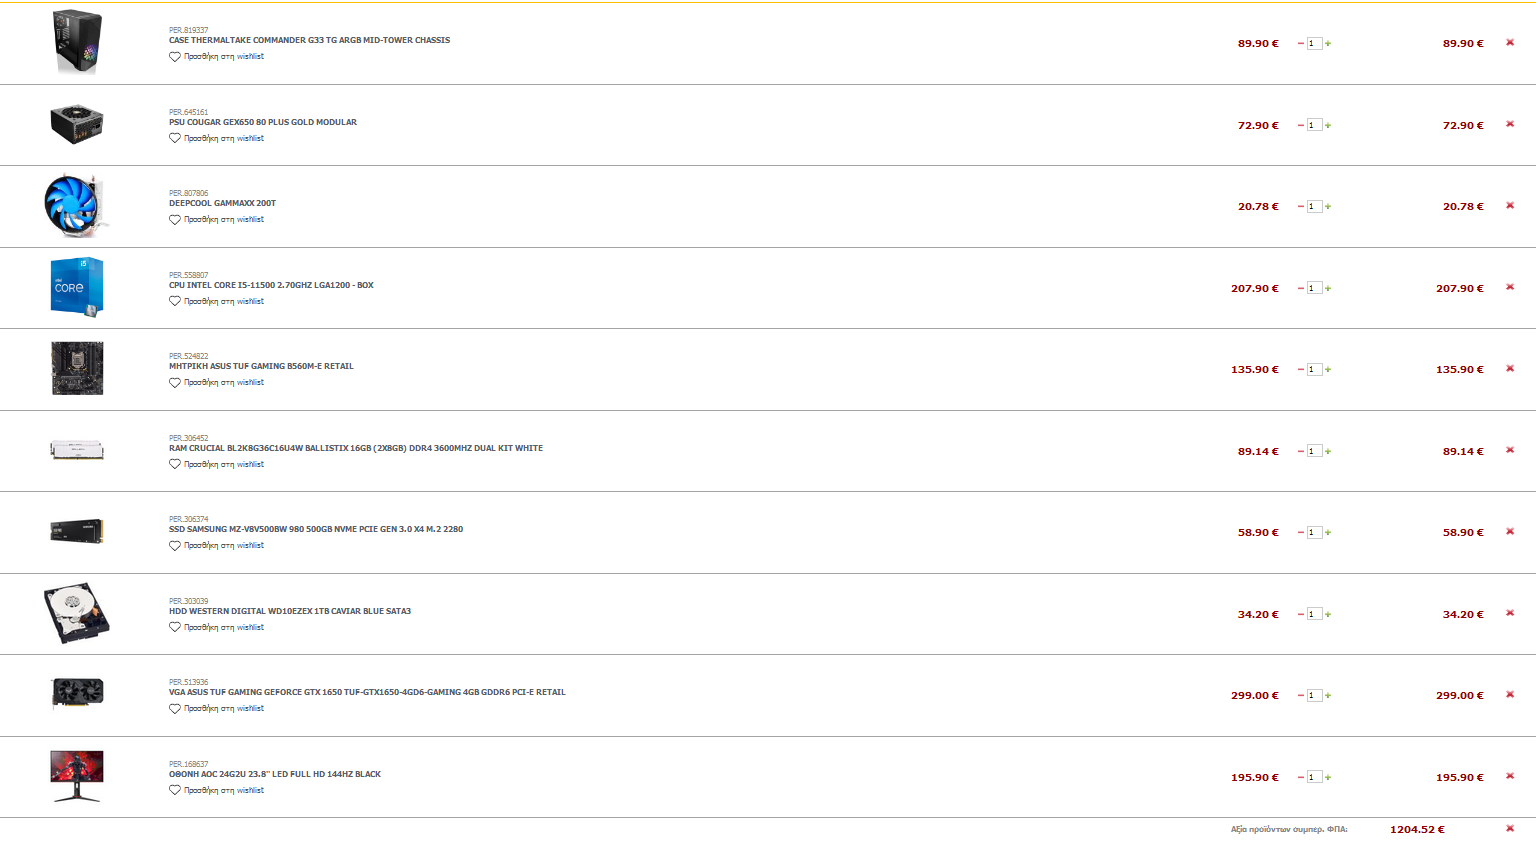Remove Western Digital HDD from cart
Screen dimensions: 1540x842
pyautogui.click(x=1510, y=613)
